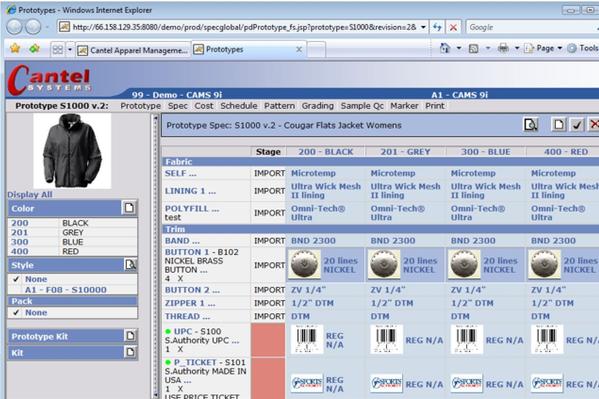The height and width of the screenshot is (399, 599).
Task: Open the address bar URL dropdown arrow
Action: click(423, 27)
